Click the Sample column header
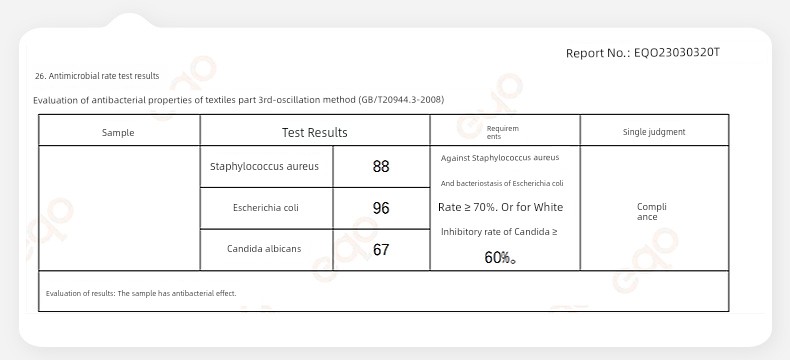The height and width of the screenshot is (360, 790). pos(118,132)
